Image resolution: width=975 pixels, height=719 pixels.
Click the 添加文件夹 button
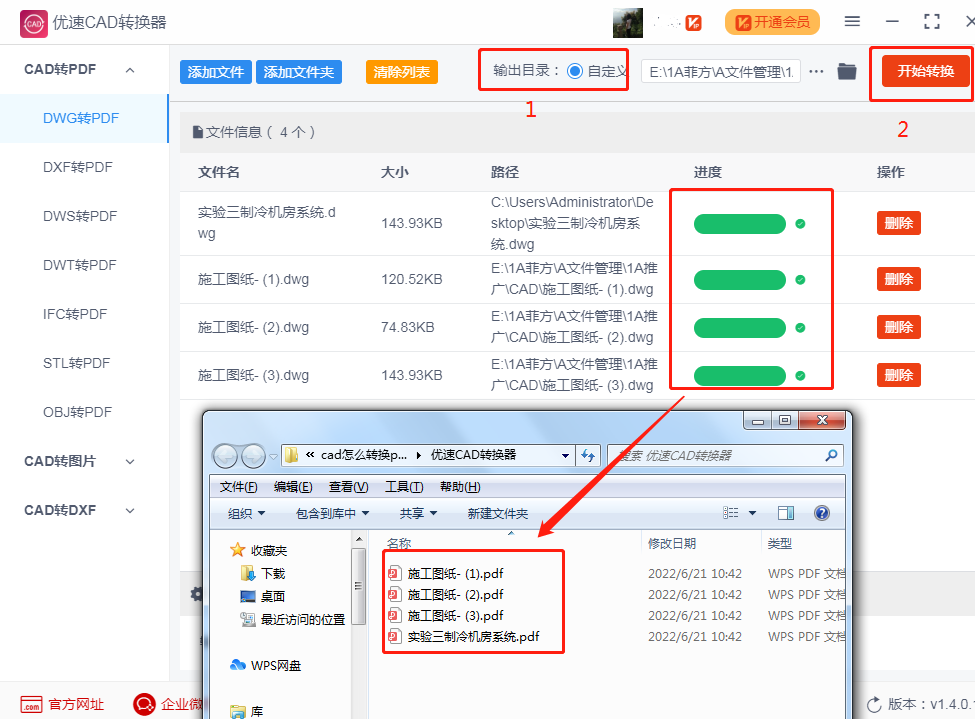[298, 72]
